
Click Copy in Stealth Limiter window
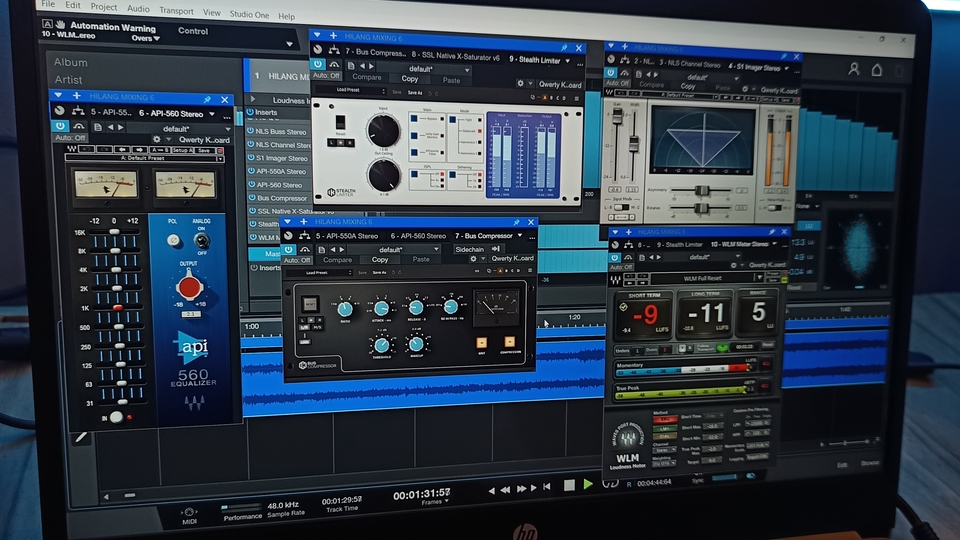pyautogui.click(x=410, y=78)
